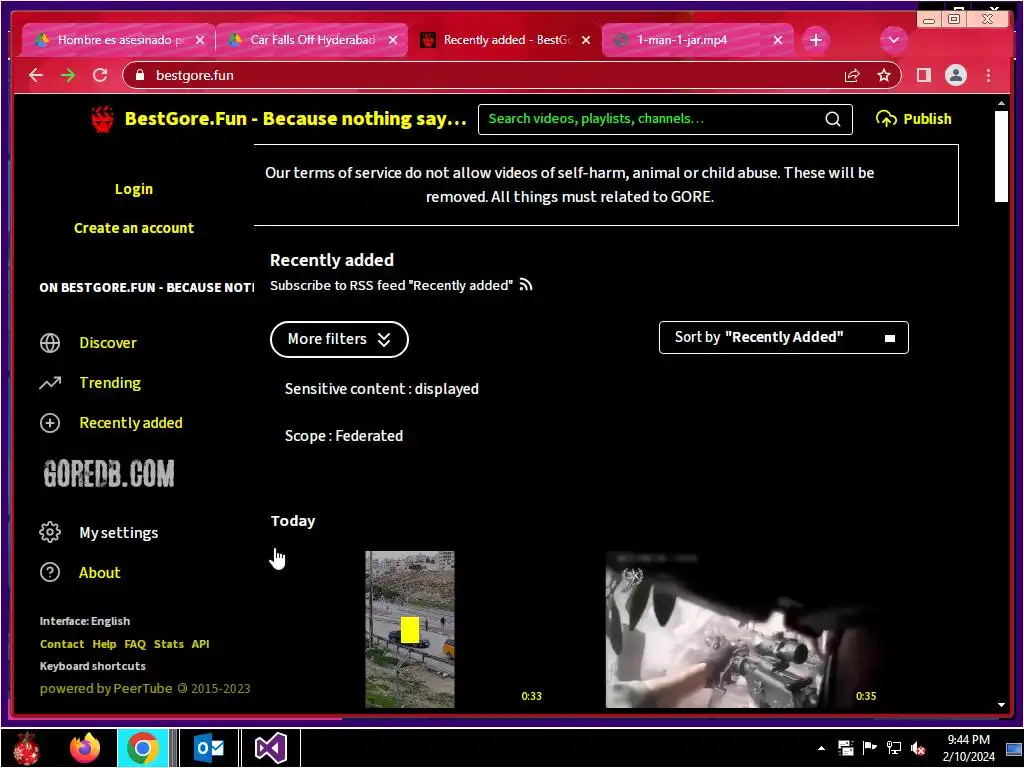The image size is (1024, 768).
Task: Open the Action Center flag icon
Action: [x=869, y=748]
